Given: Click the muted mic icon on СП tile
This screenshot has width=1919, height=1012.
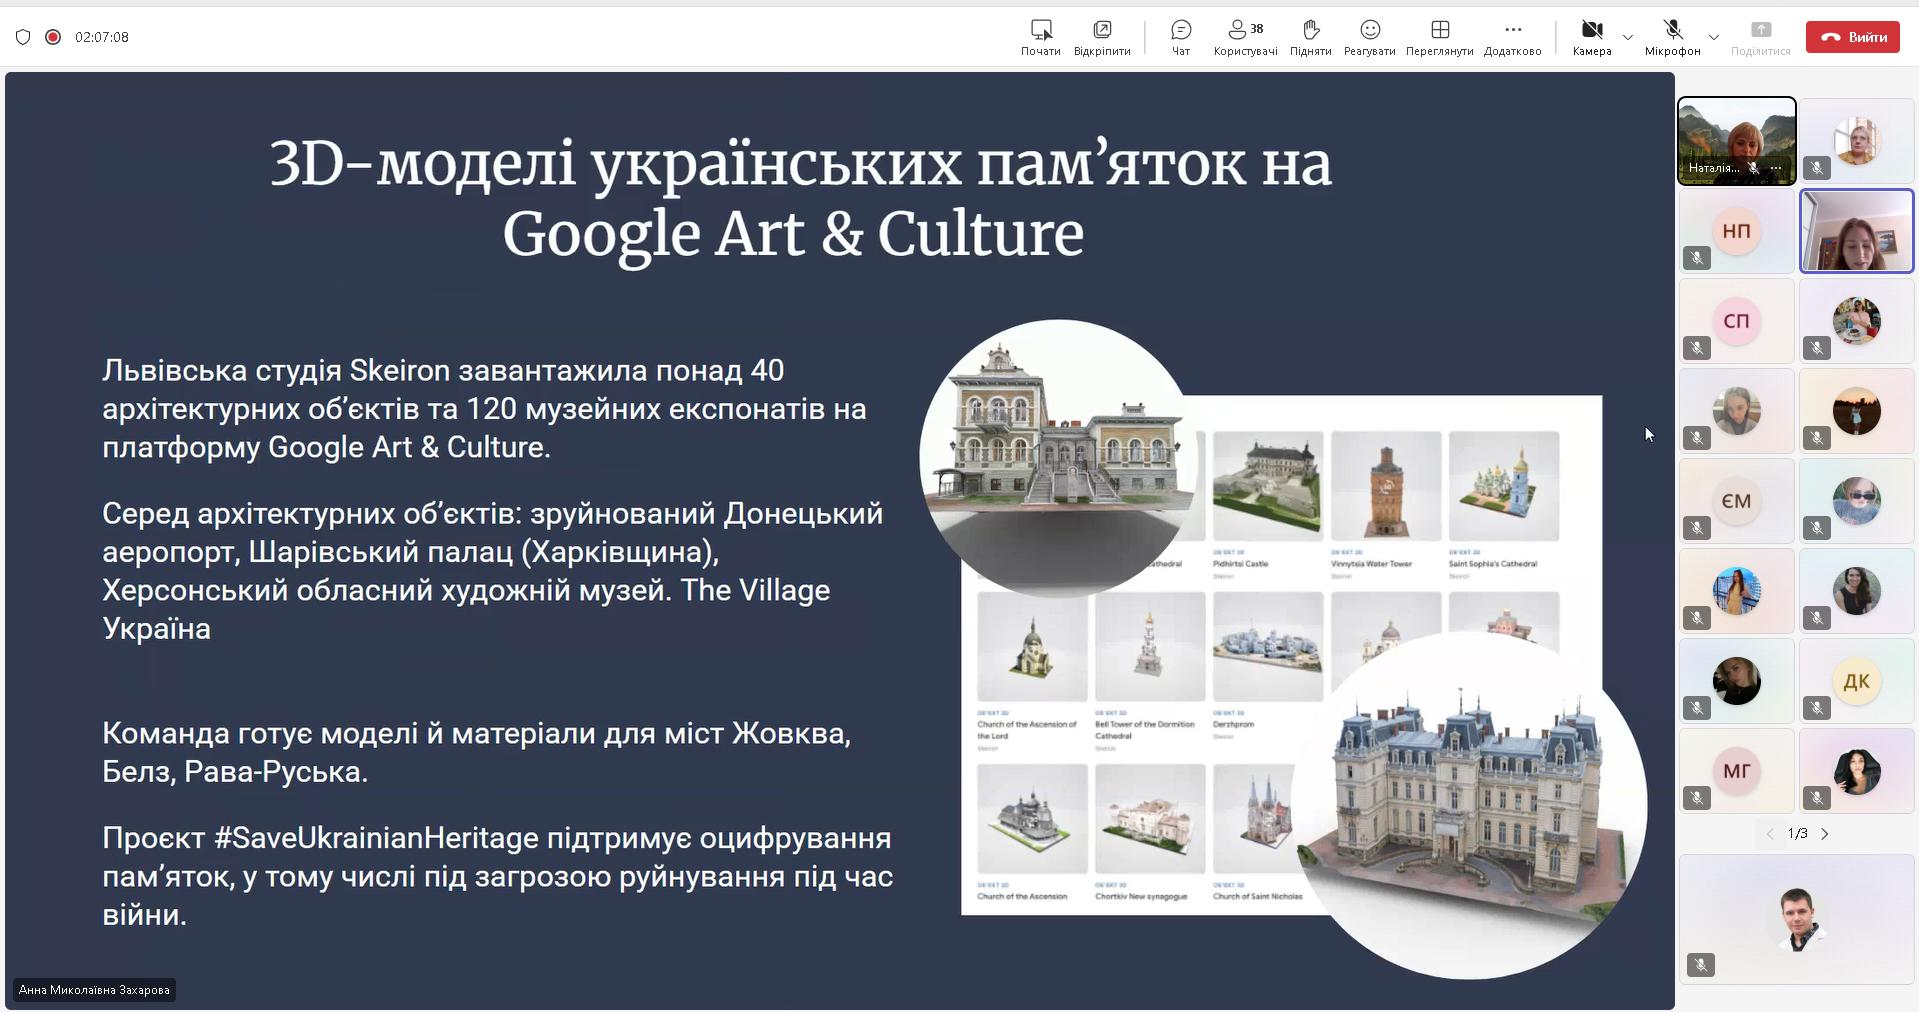Looking at the screenshot, I should pyautogui.click(x=1697, y=348).
